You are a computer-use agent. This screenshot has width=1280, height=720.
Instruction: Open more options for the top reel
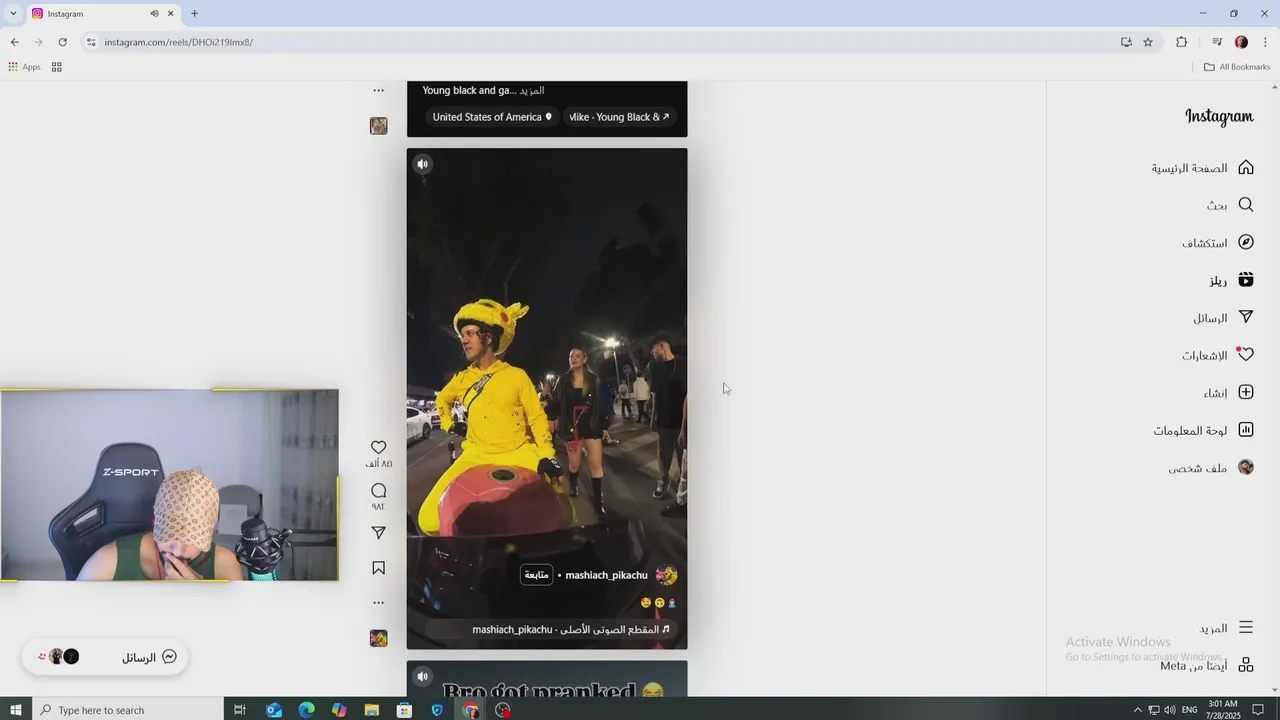(378, 90)
